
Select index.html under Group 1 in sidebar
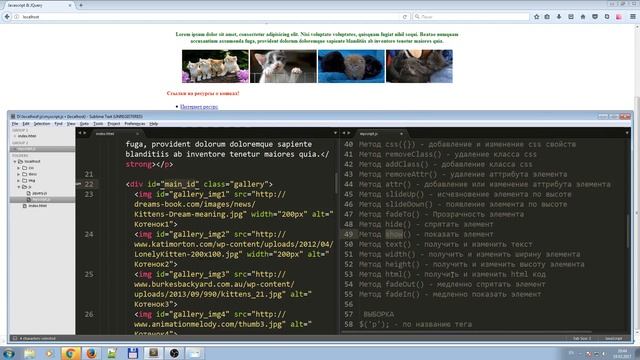pos(27,136)
